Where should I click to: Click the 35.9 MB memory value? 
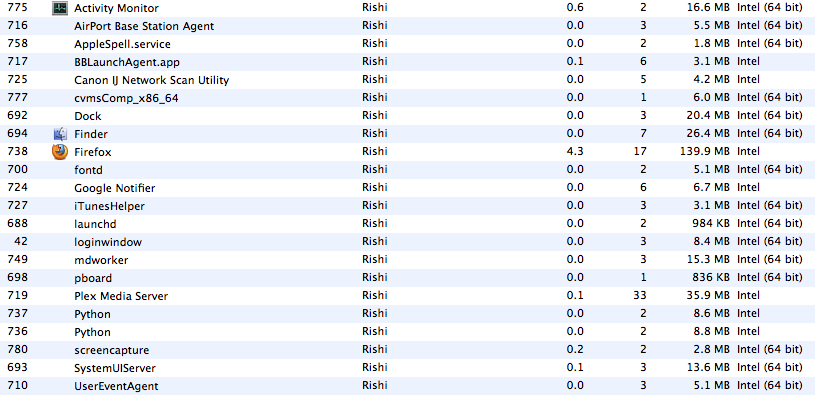coord(708,295)
